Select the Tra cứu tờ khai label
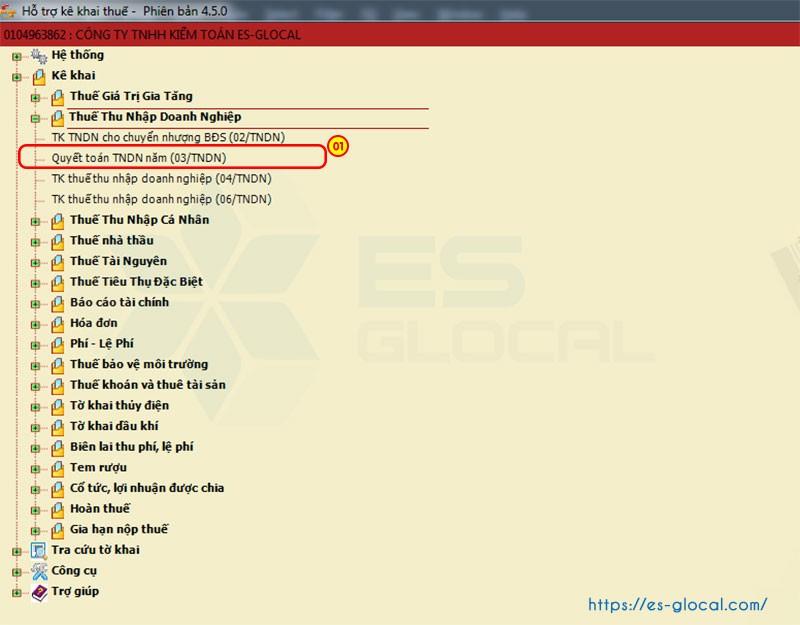 point(95,549)
